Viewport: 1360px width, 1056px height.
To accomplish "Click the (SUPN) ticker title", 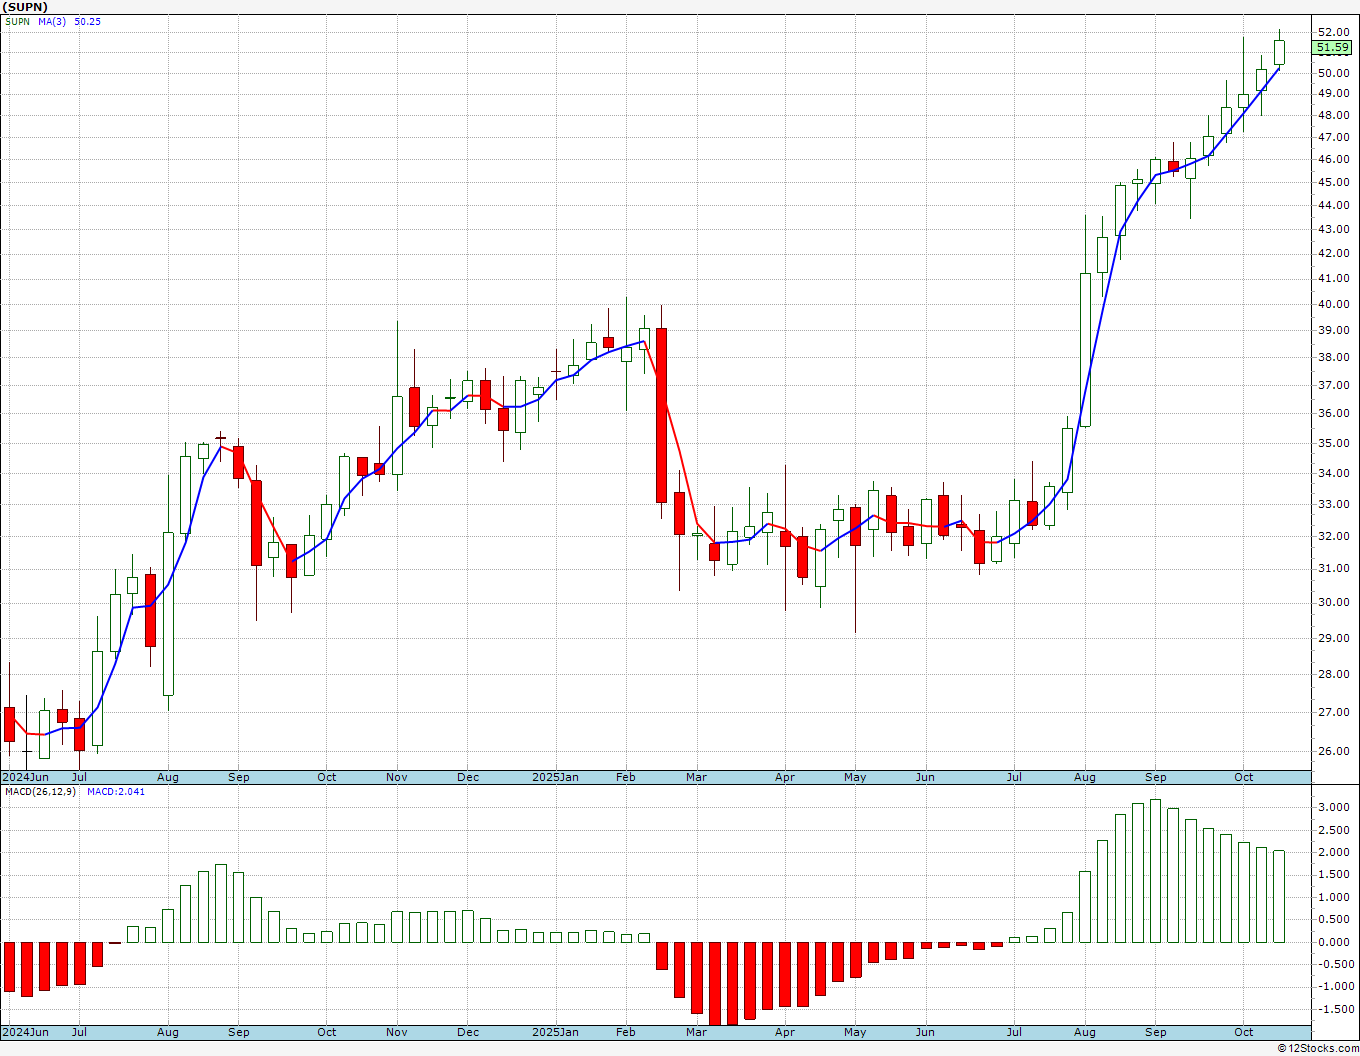I will [x=26, y=7].
